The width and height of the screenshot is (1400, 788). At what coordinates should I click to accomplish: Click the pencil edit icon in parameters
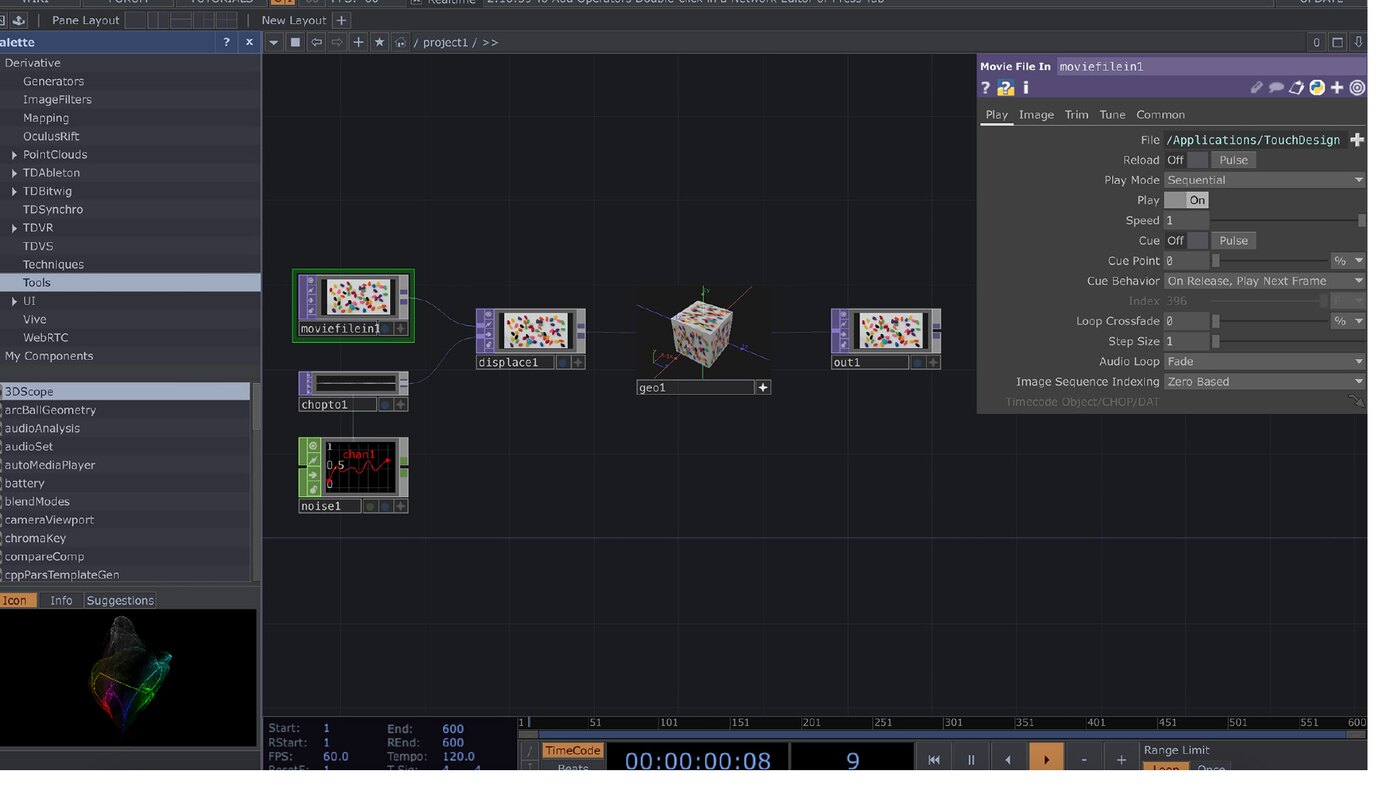1257,88
